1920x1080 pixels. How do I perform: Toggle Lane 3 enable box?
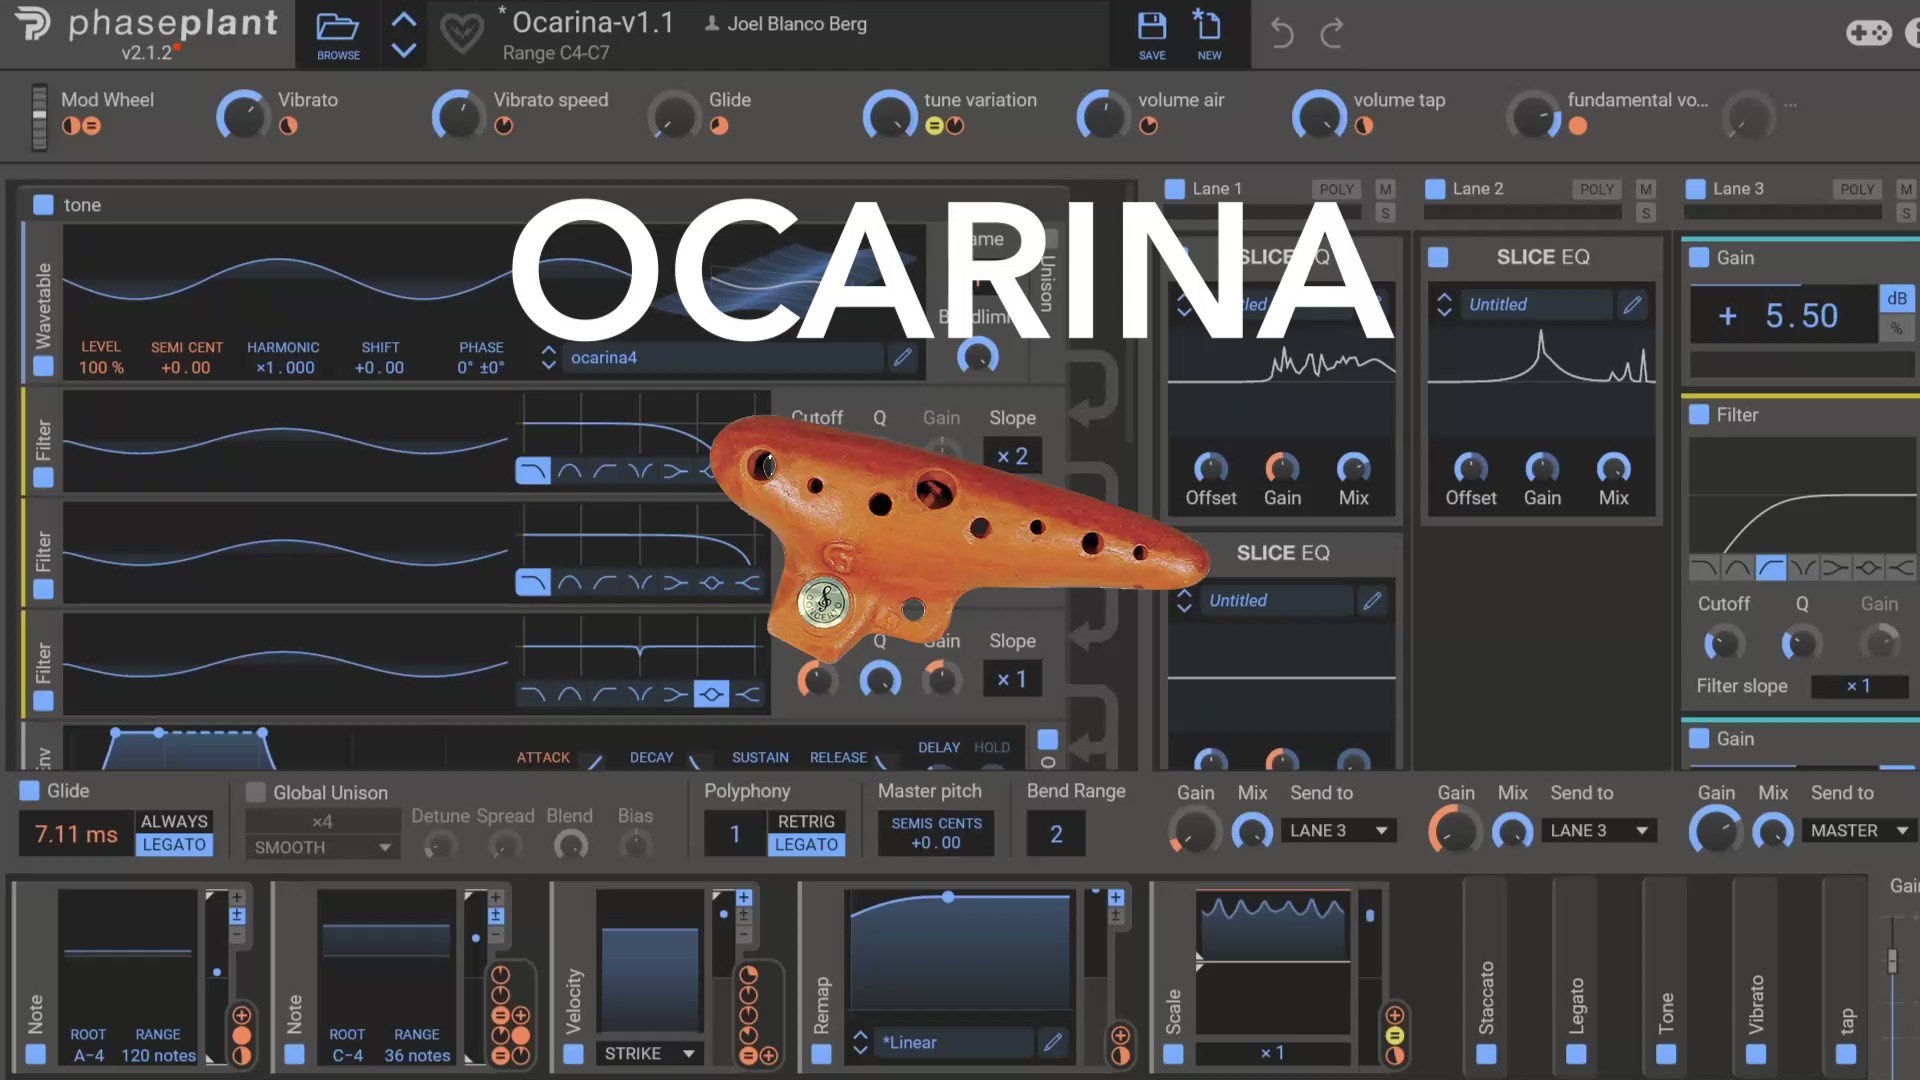[x=1696, y=189]
